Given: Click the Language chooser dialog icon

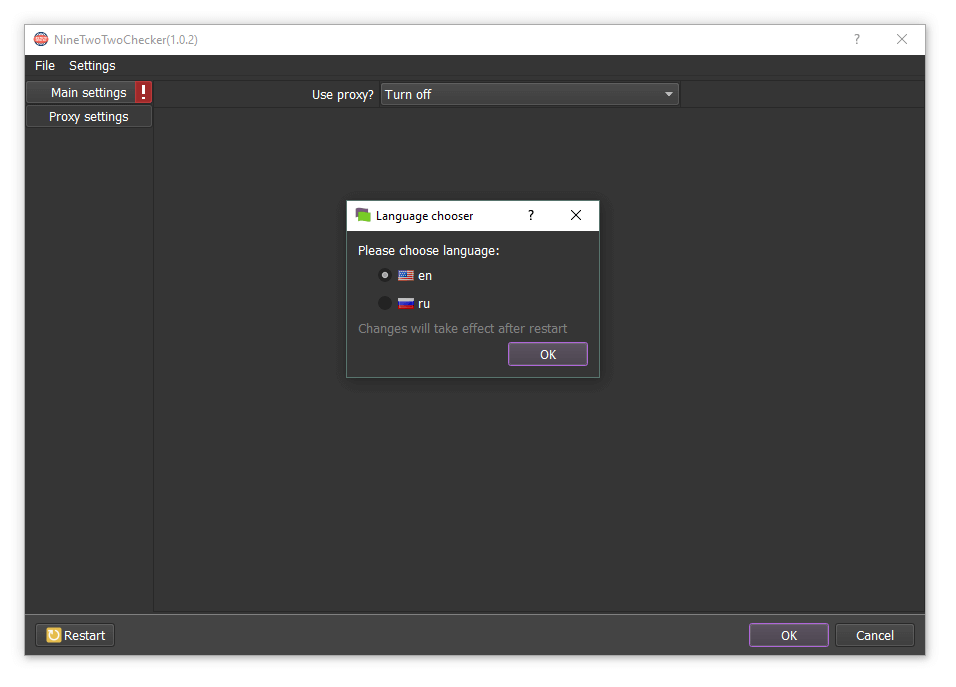Looking at the screenshot, I should tap(363, 215).
